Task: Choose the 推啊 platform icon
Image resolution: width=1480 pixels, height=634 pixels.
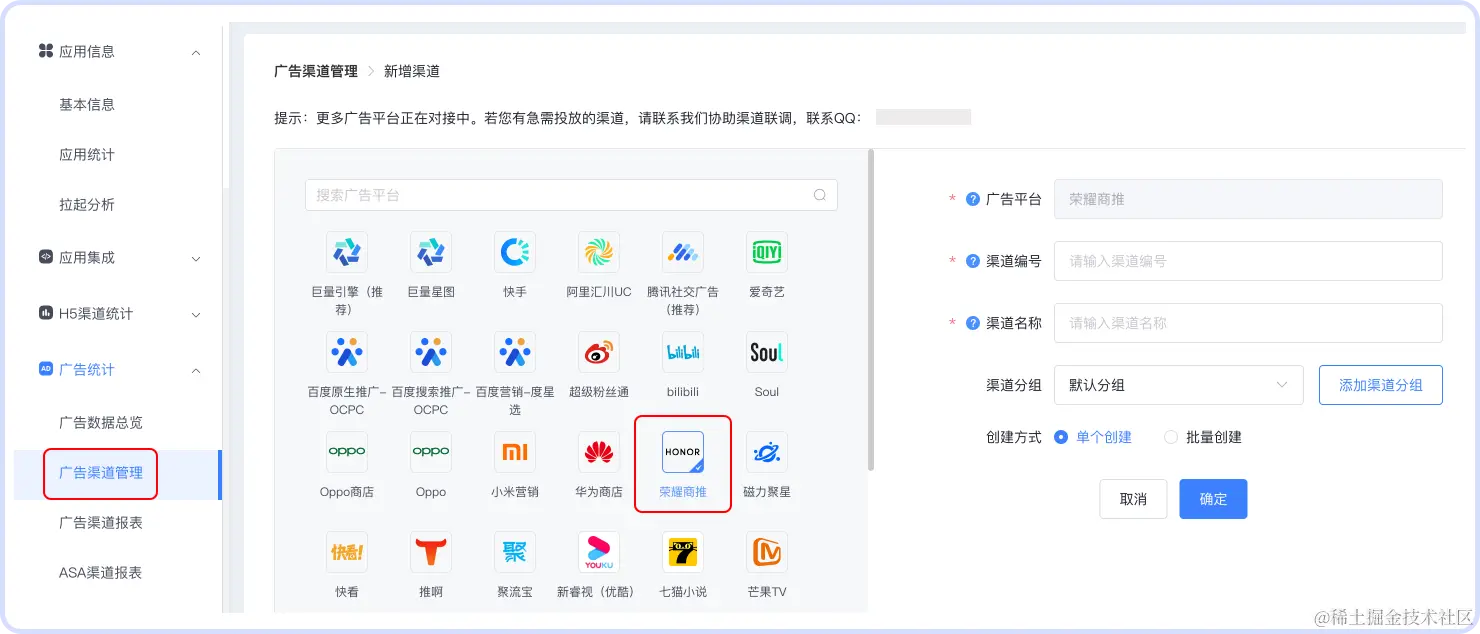Action: (431, 552)
